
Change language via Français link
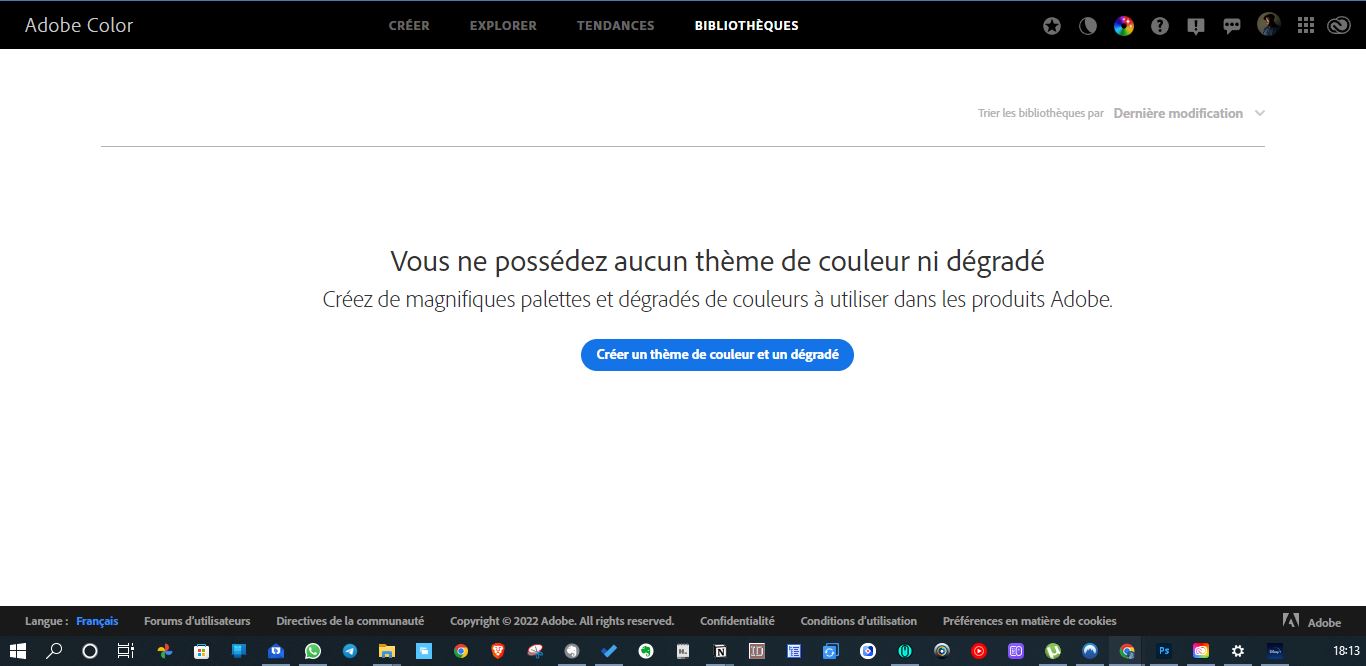point(97,621)
